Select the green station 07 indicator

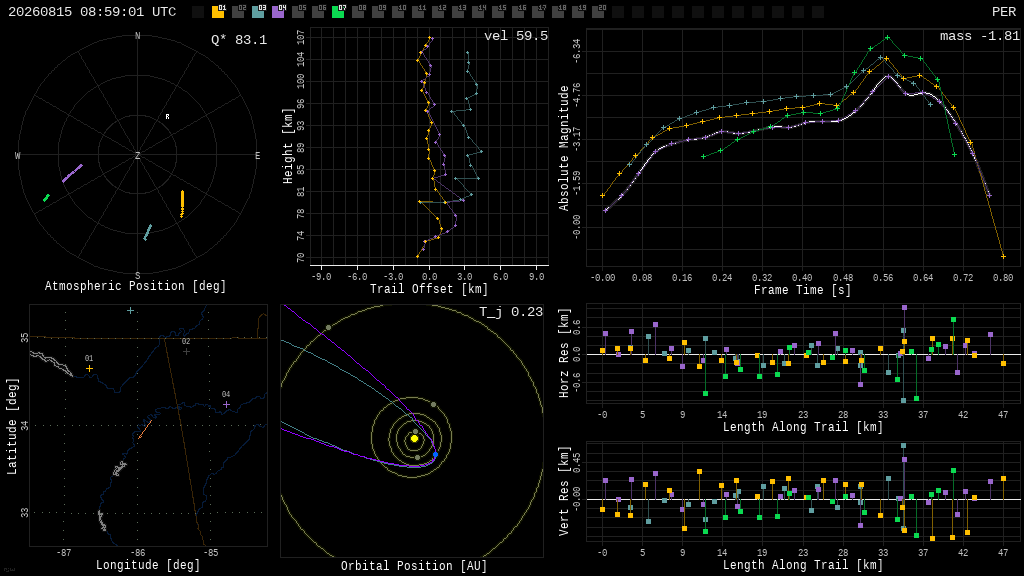click(338, 12)
